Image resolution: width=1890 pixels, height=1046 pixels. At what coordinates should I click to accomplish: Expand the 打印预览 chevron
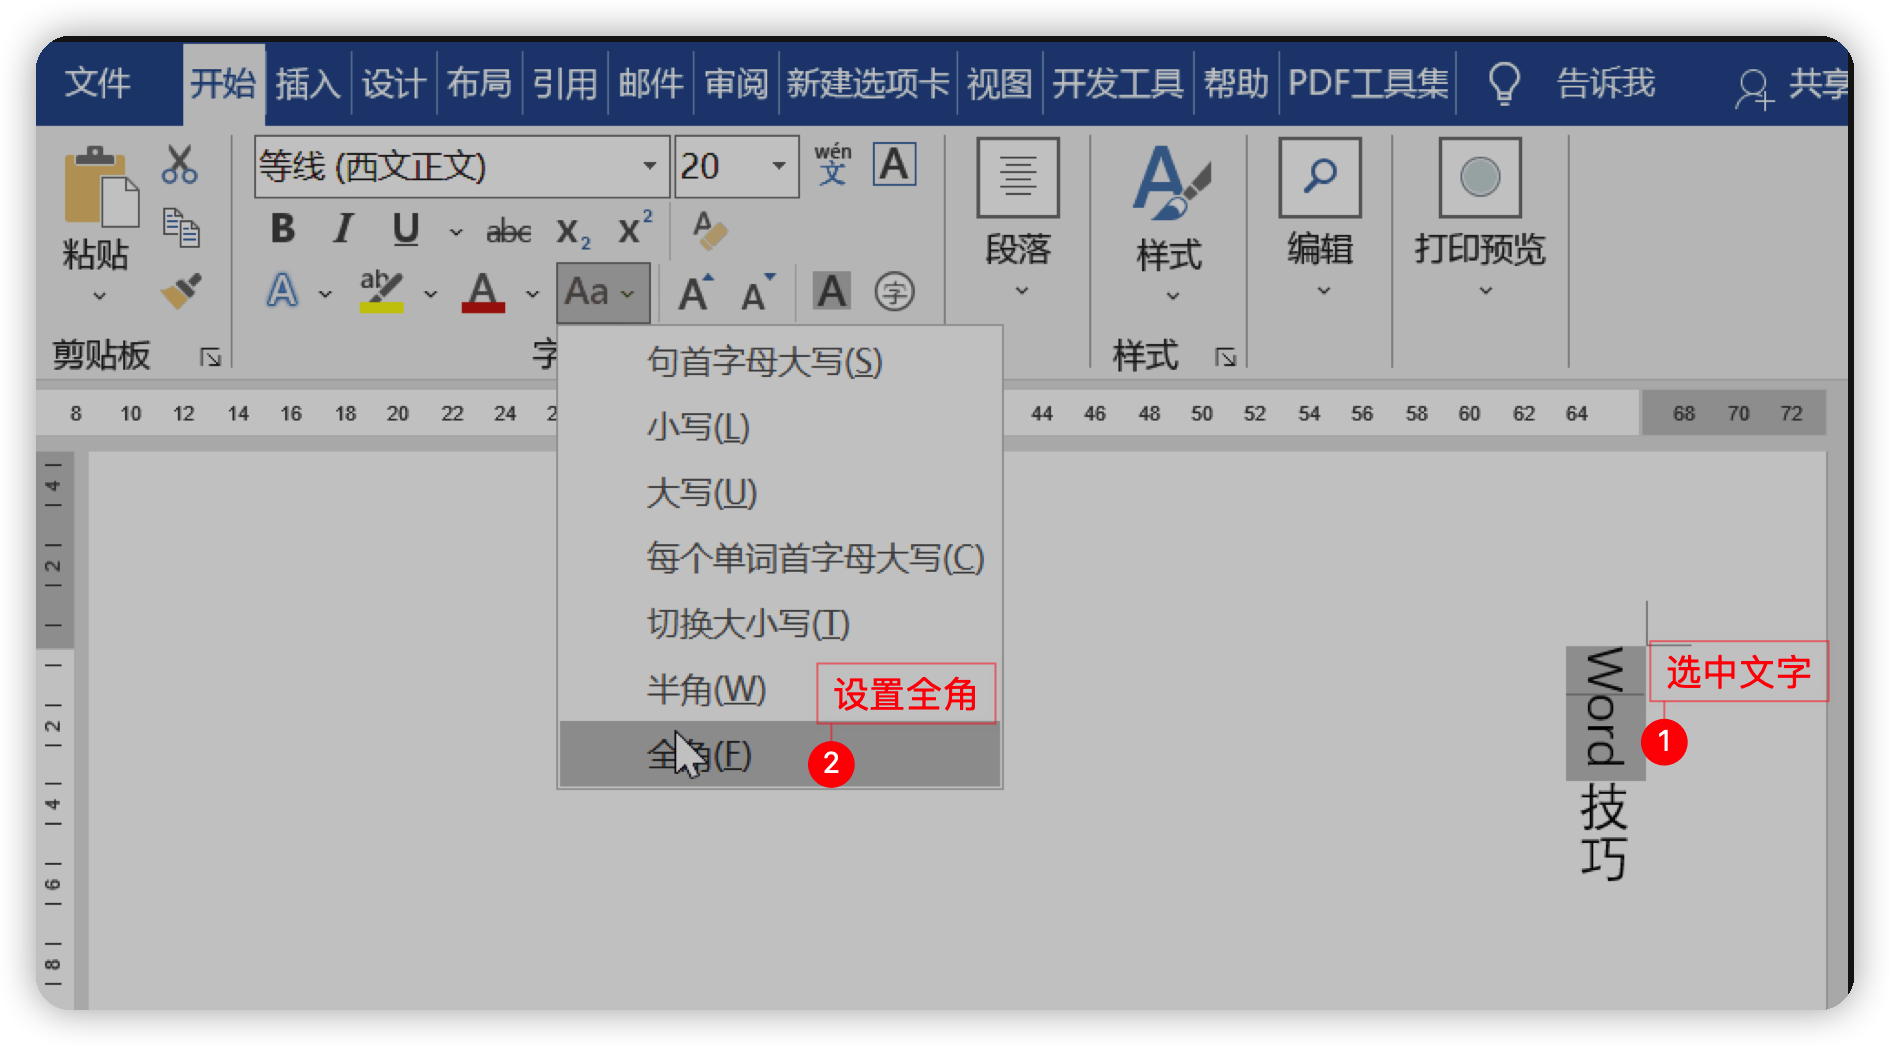click(1485, 291)
